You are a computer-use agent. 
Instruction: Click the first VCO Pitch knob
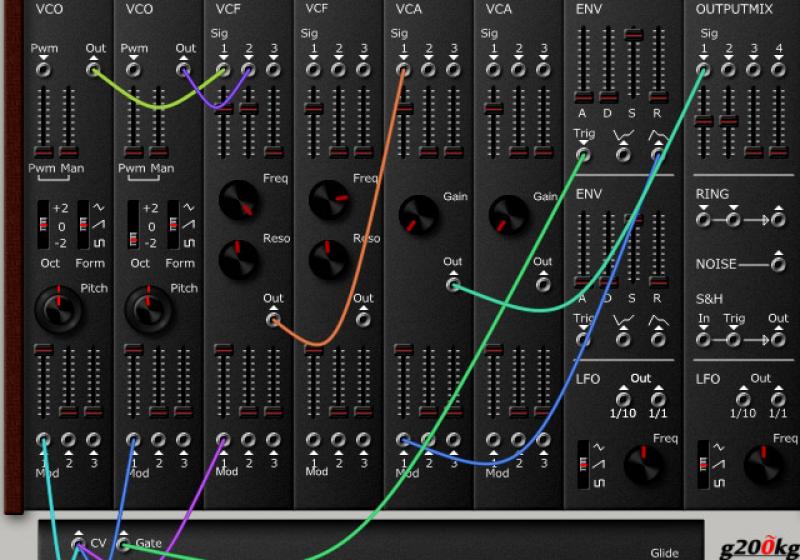[58, 310]
